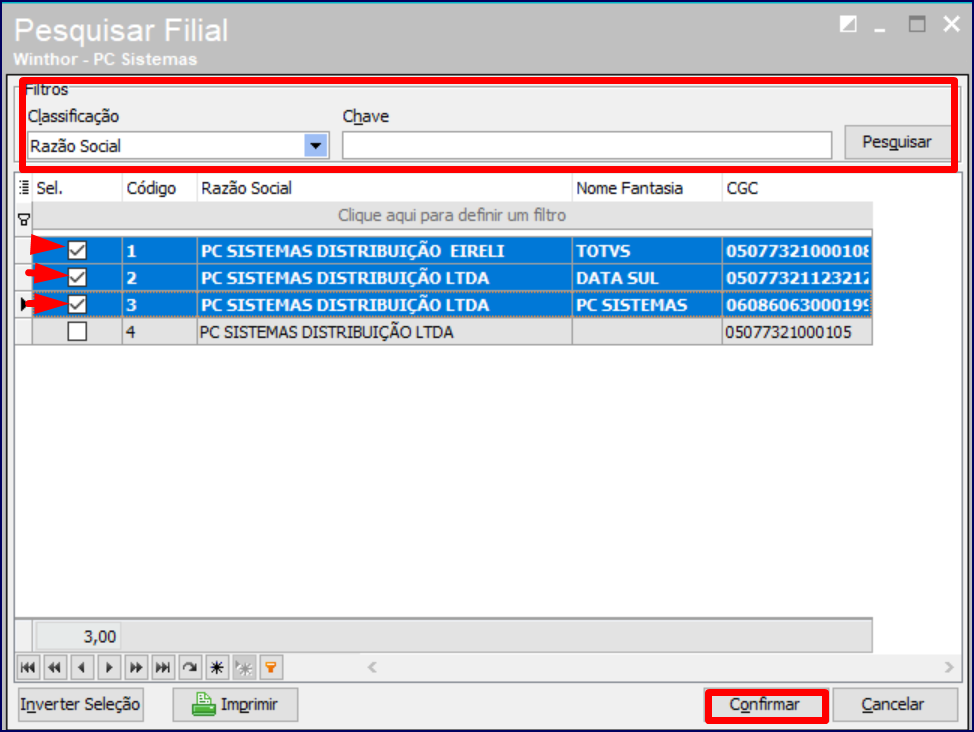Open the orange funnel filter icon
This screenshot has width=974, height=732.
click(x=271, y=668)
